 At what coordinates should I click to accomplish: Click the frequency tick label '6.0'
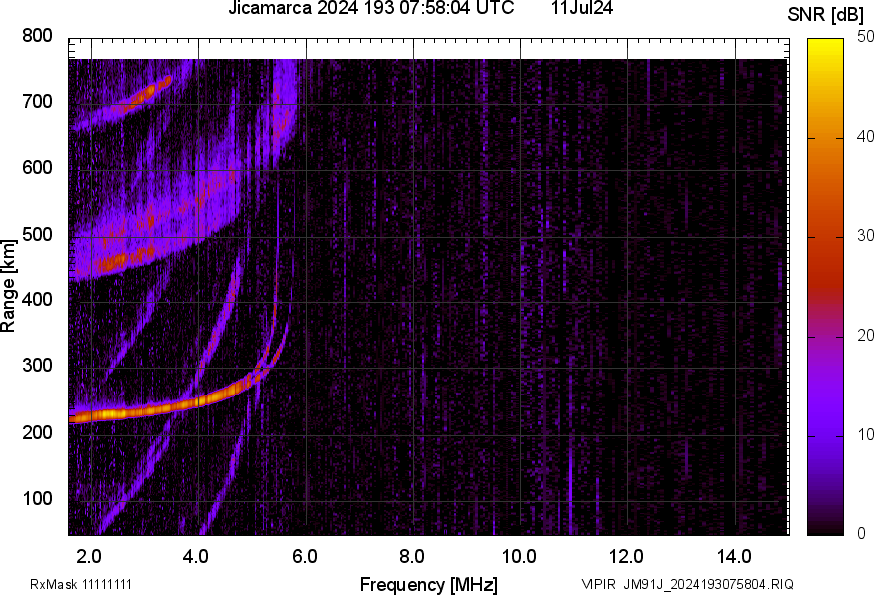304,557
